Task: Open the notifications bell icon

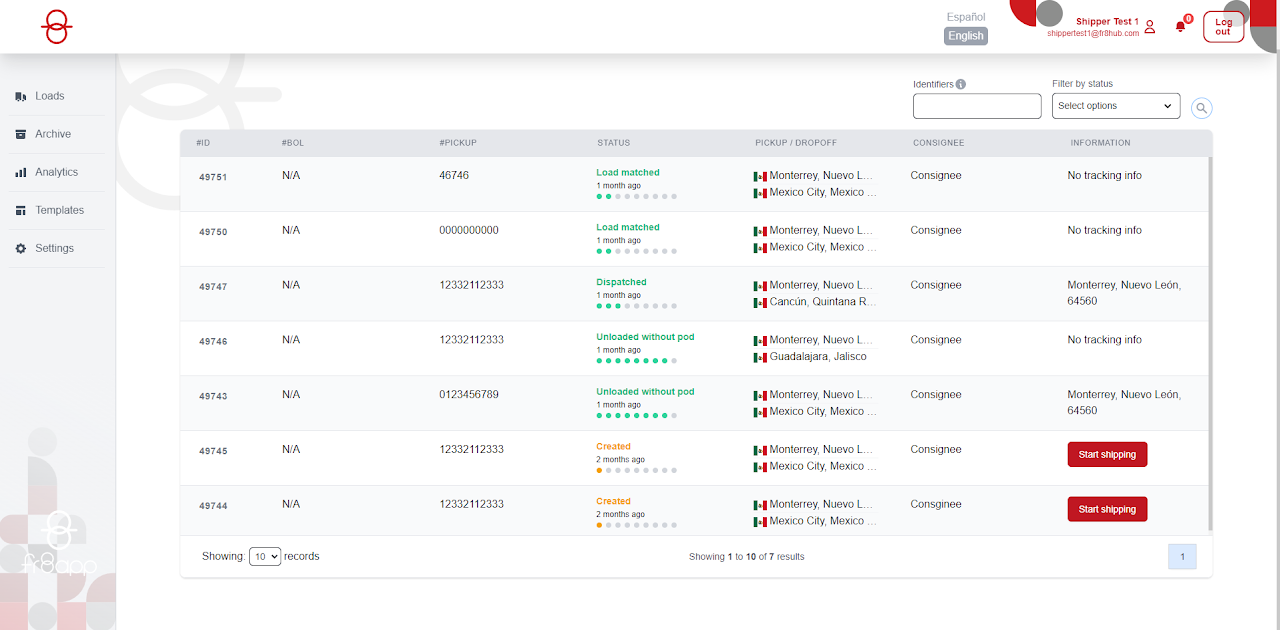Action: (x=1180, y=27)
